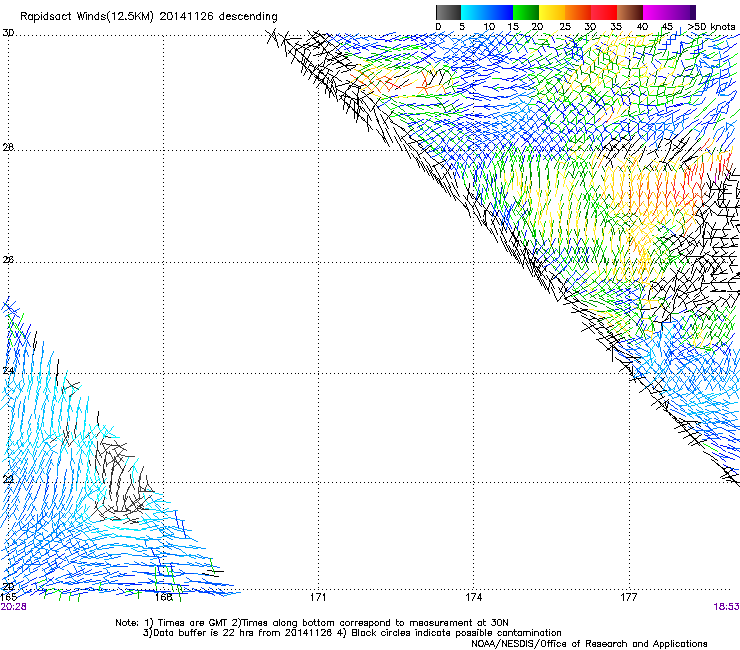Viewport: 740px width, 650px height.
Task: Select the green 15-20 knots color band
Action: click(x=526, y=12)
